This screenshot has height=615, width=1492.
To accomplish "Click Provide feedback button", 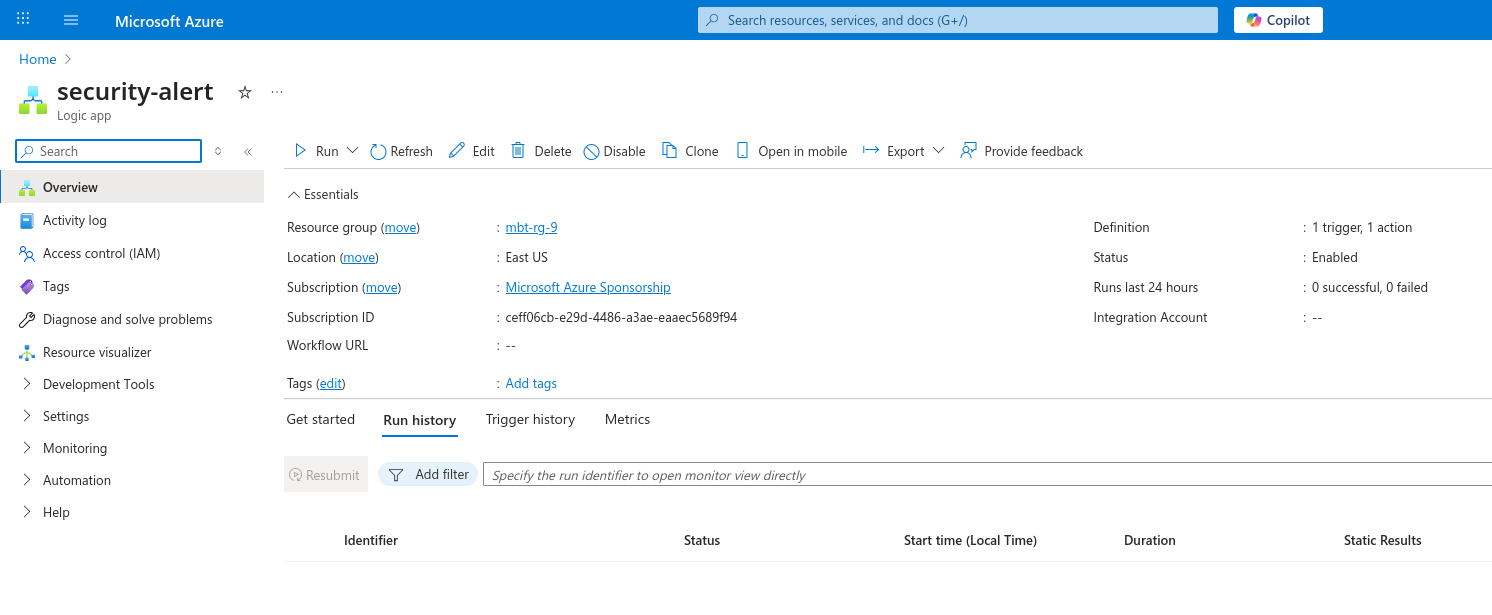I will coord(1022,151).
